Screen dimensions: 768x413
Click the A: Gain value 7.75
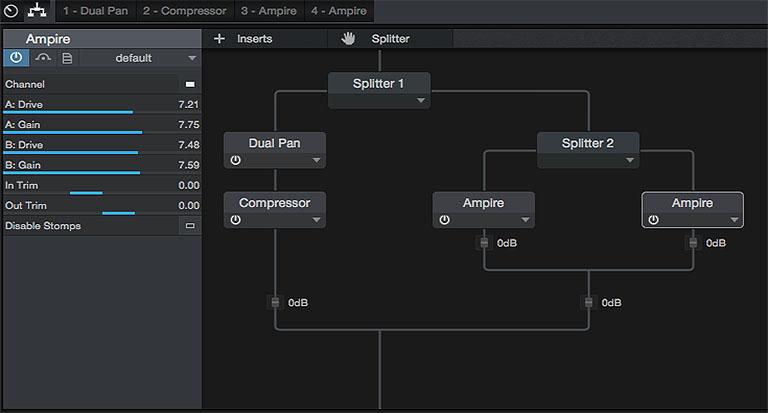pyautogui.click(x=189, y=124)
